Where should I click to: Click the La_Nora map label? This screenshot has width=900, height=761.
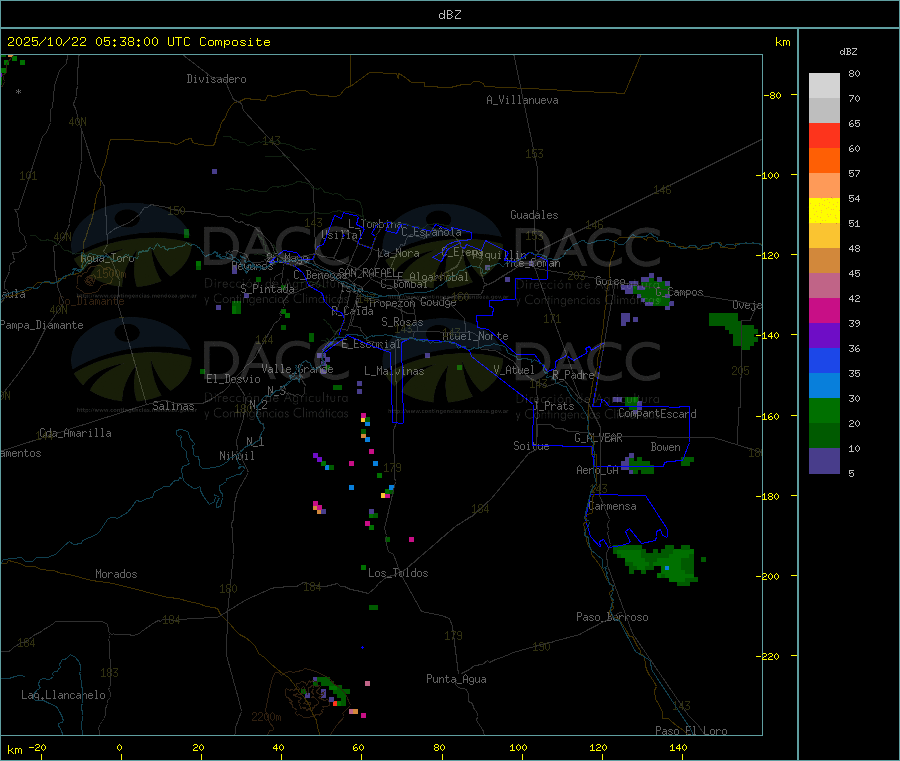point(398,253)
